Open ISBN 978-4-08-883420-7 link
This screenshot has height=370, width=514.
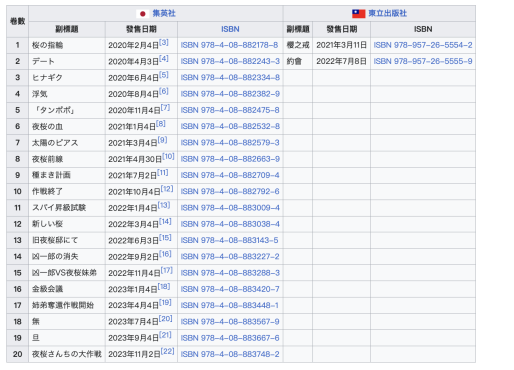click(230, 289)
